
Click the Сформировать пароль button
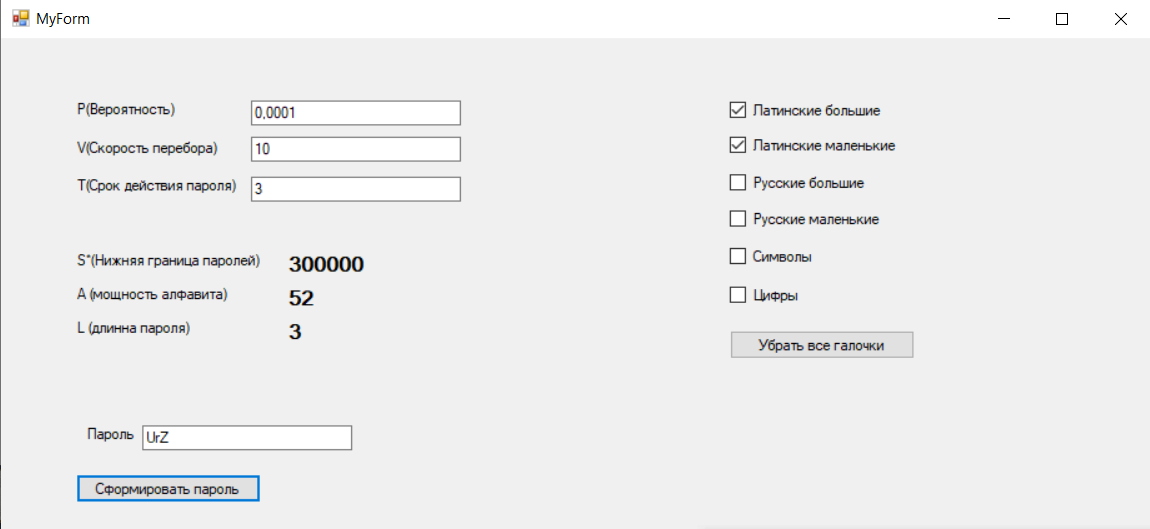point(168,489)
